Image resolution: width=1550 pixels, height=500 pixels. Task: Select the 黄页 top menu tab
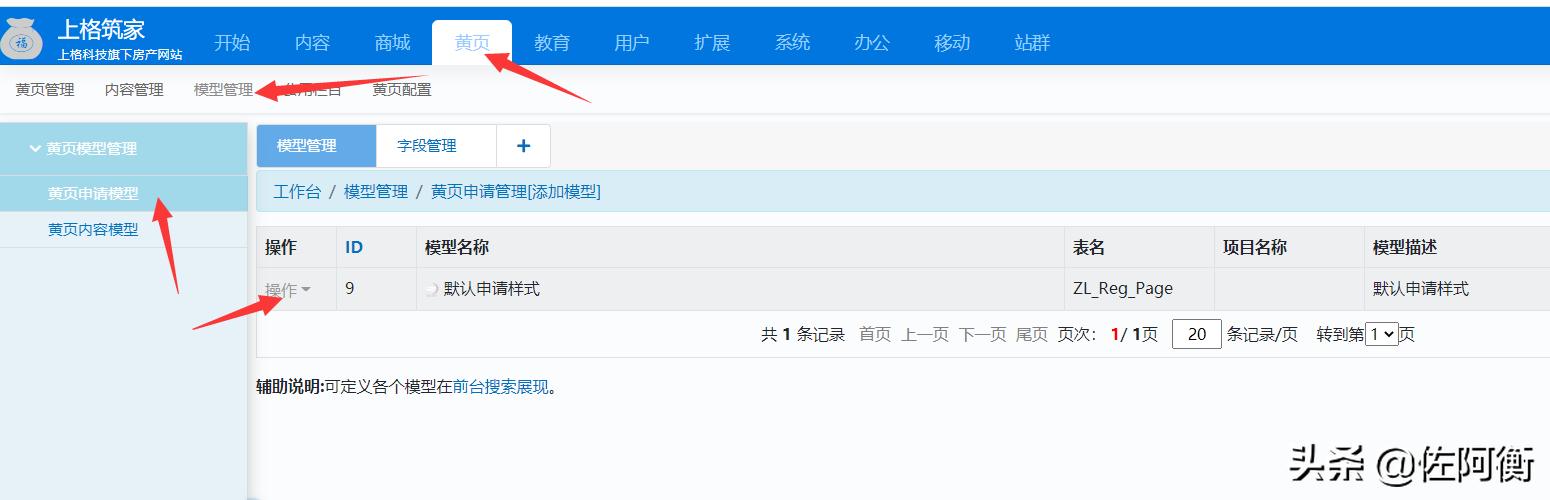pyautogui.click(x=472, y=43)
